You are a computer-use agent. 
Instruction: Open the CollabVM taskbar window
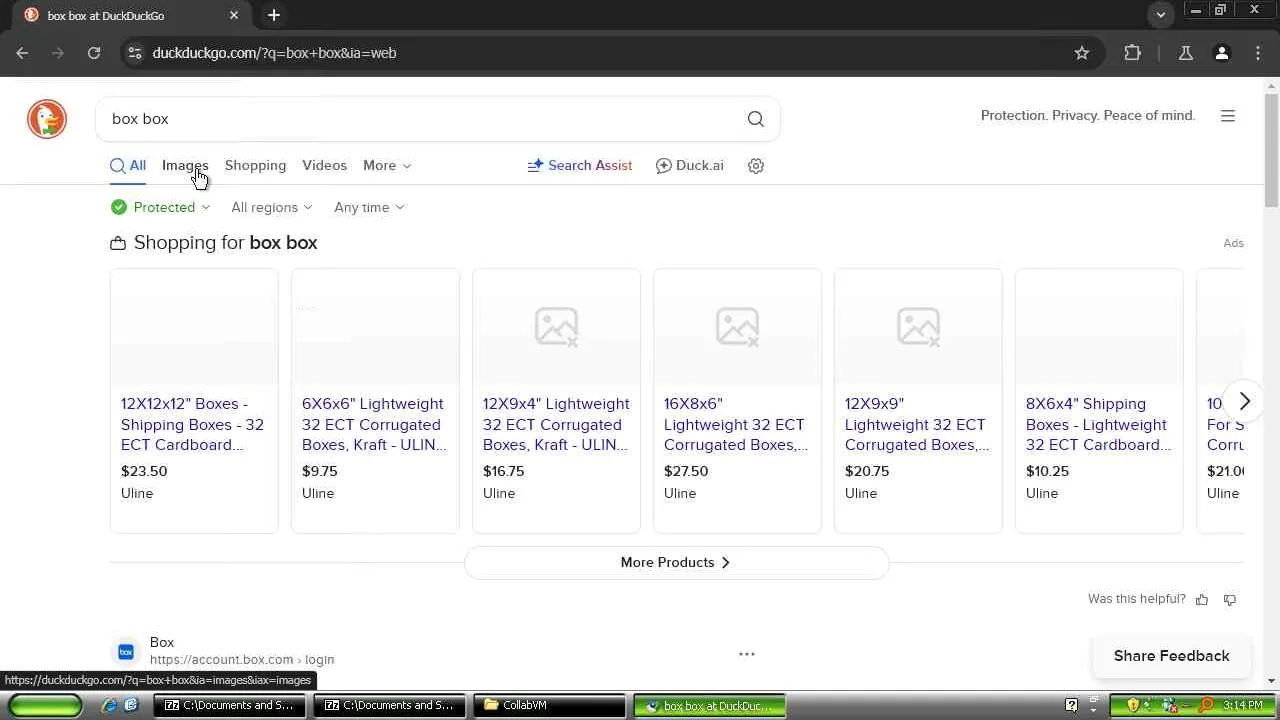pyautogui.click(x=548, y=705)
